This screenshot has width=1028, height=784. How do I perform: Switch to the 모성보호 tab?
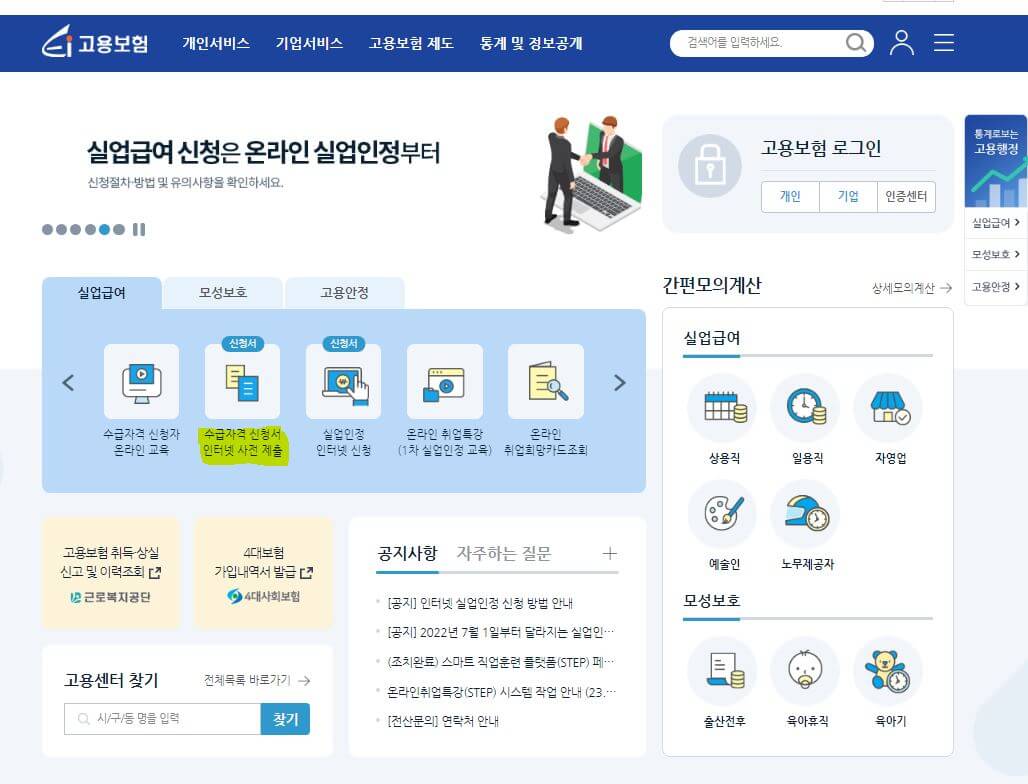point(223,293)
